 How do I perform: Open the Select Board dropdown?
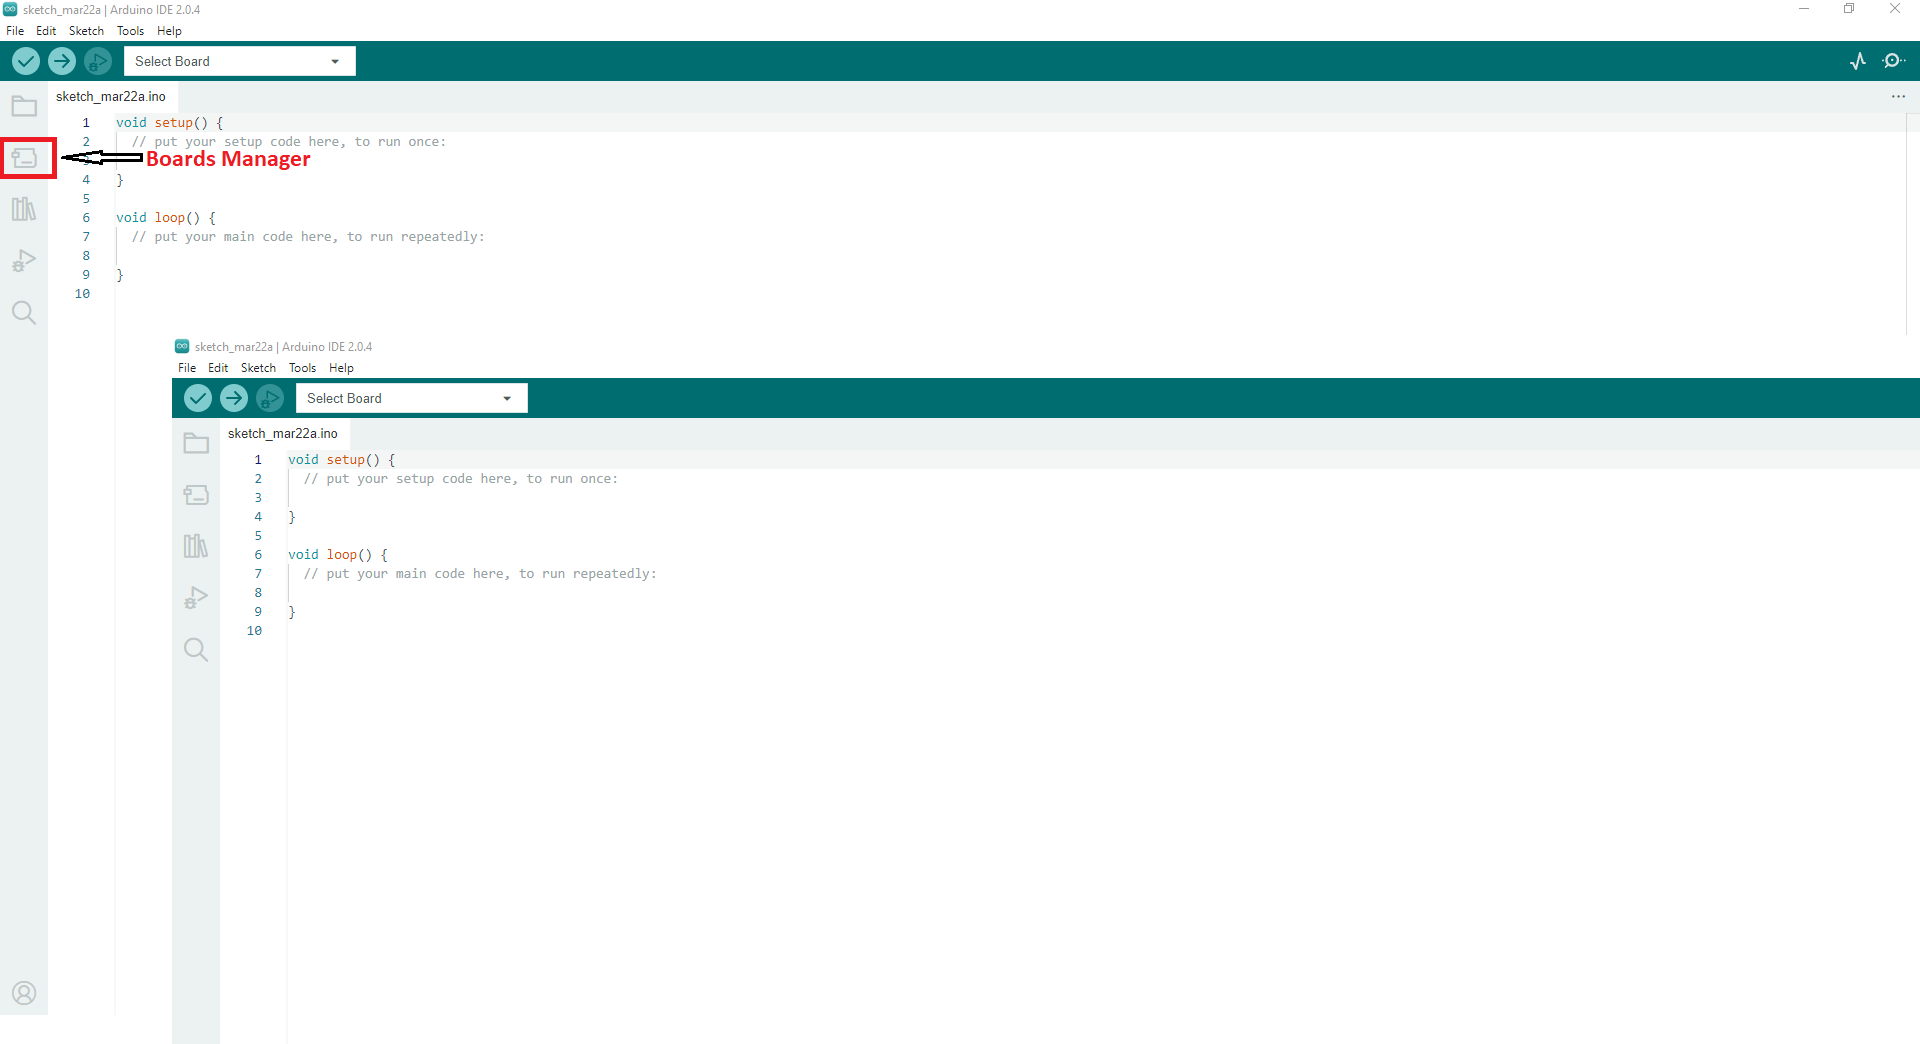tap(238, 61)
